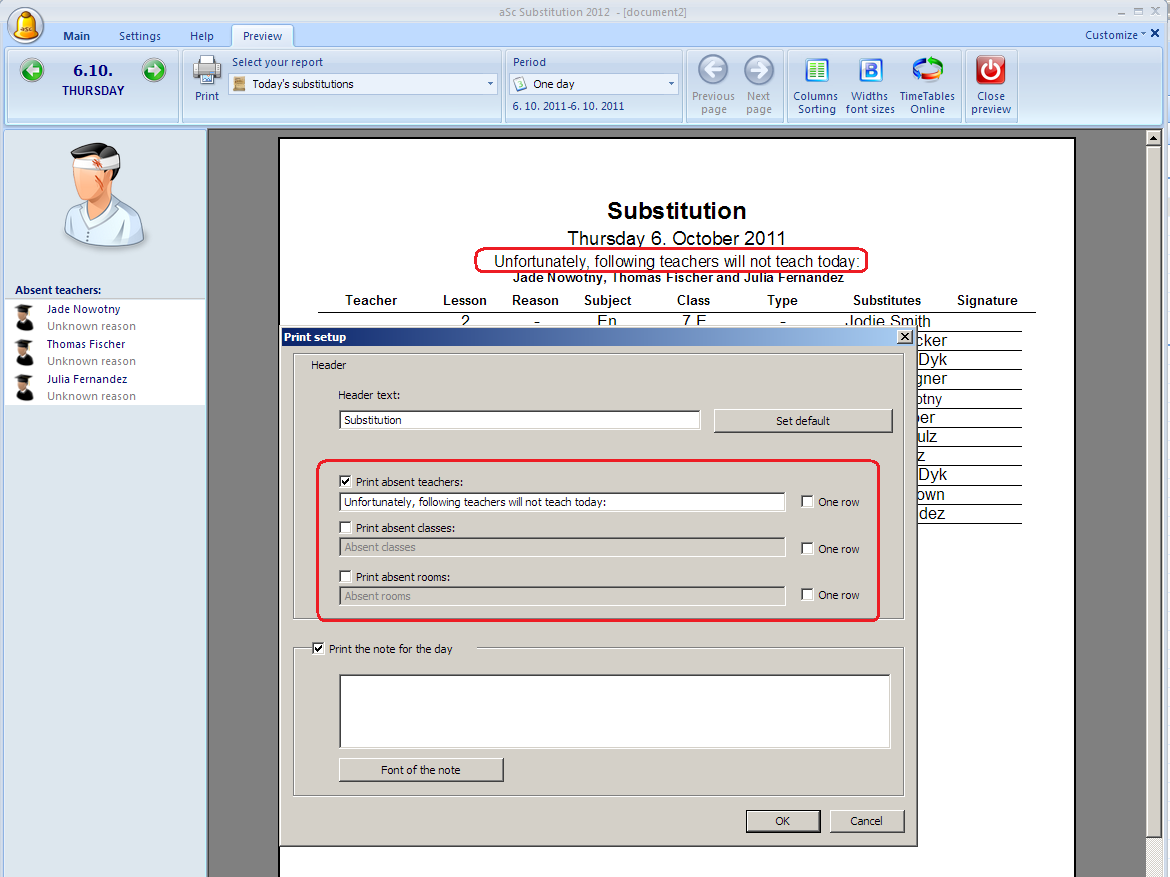The height and width of the screenshot is (877, 1170).
Task: Toggle One row checkbox for absent teachers
Action: coord(807,502)
